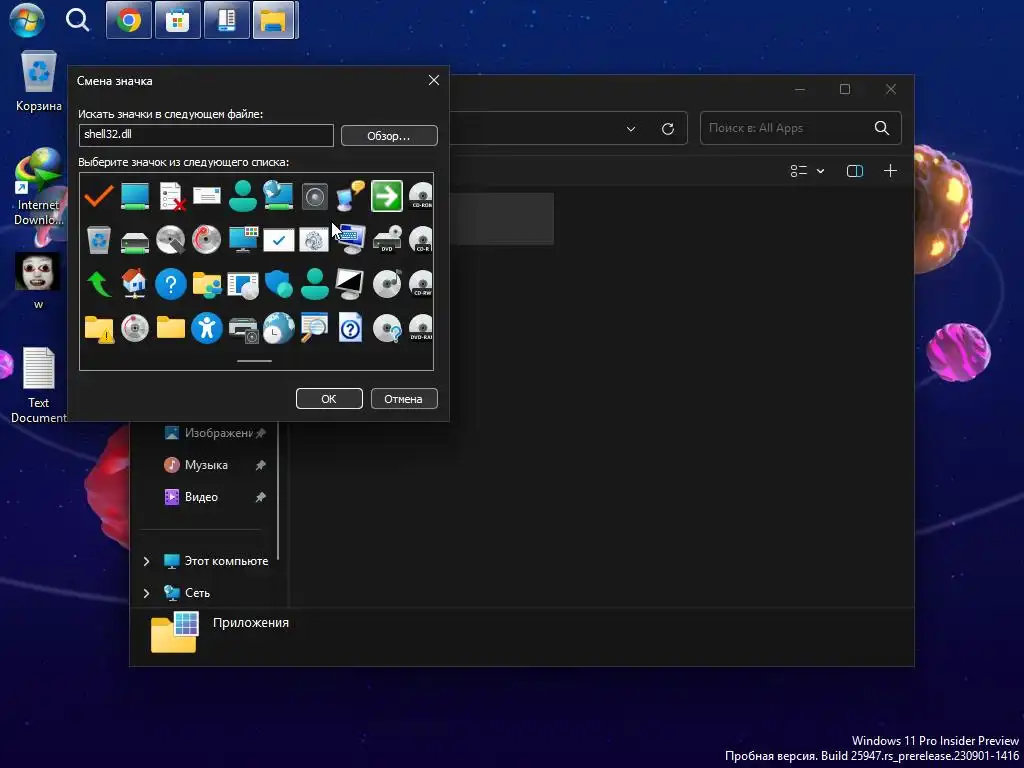Select the DVD drive icon
Screen dimensions: 1024x768
click(x=387, y=240)
